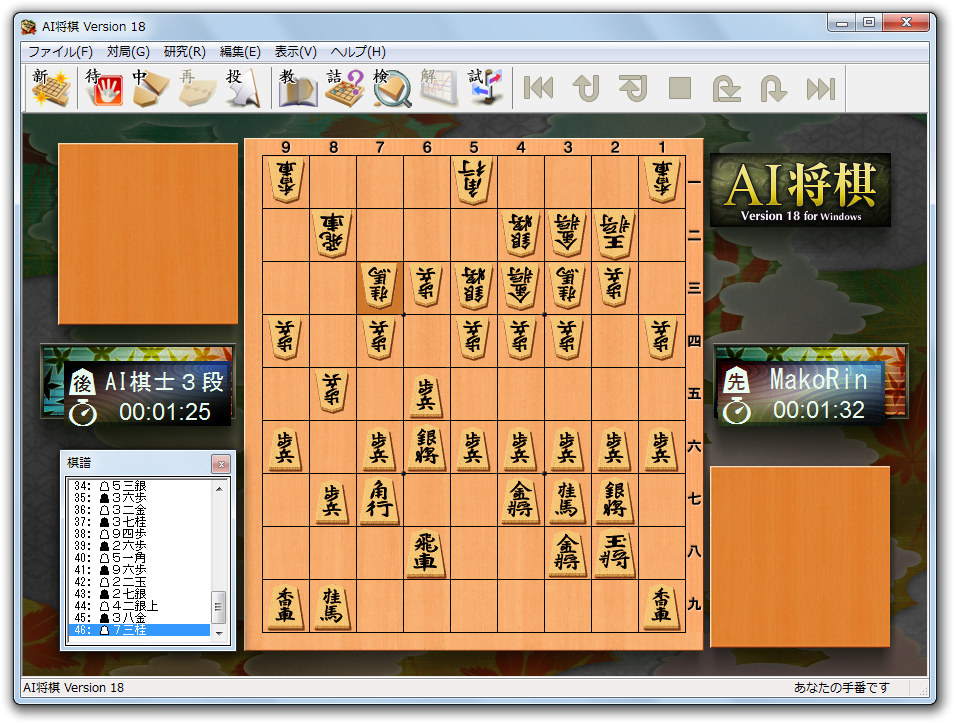Select move 37 ３七桂 in kifu
Screen dimensions: 954x723
pyautogui.click(x=140, y=522)
